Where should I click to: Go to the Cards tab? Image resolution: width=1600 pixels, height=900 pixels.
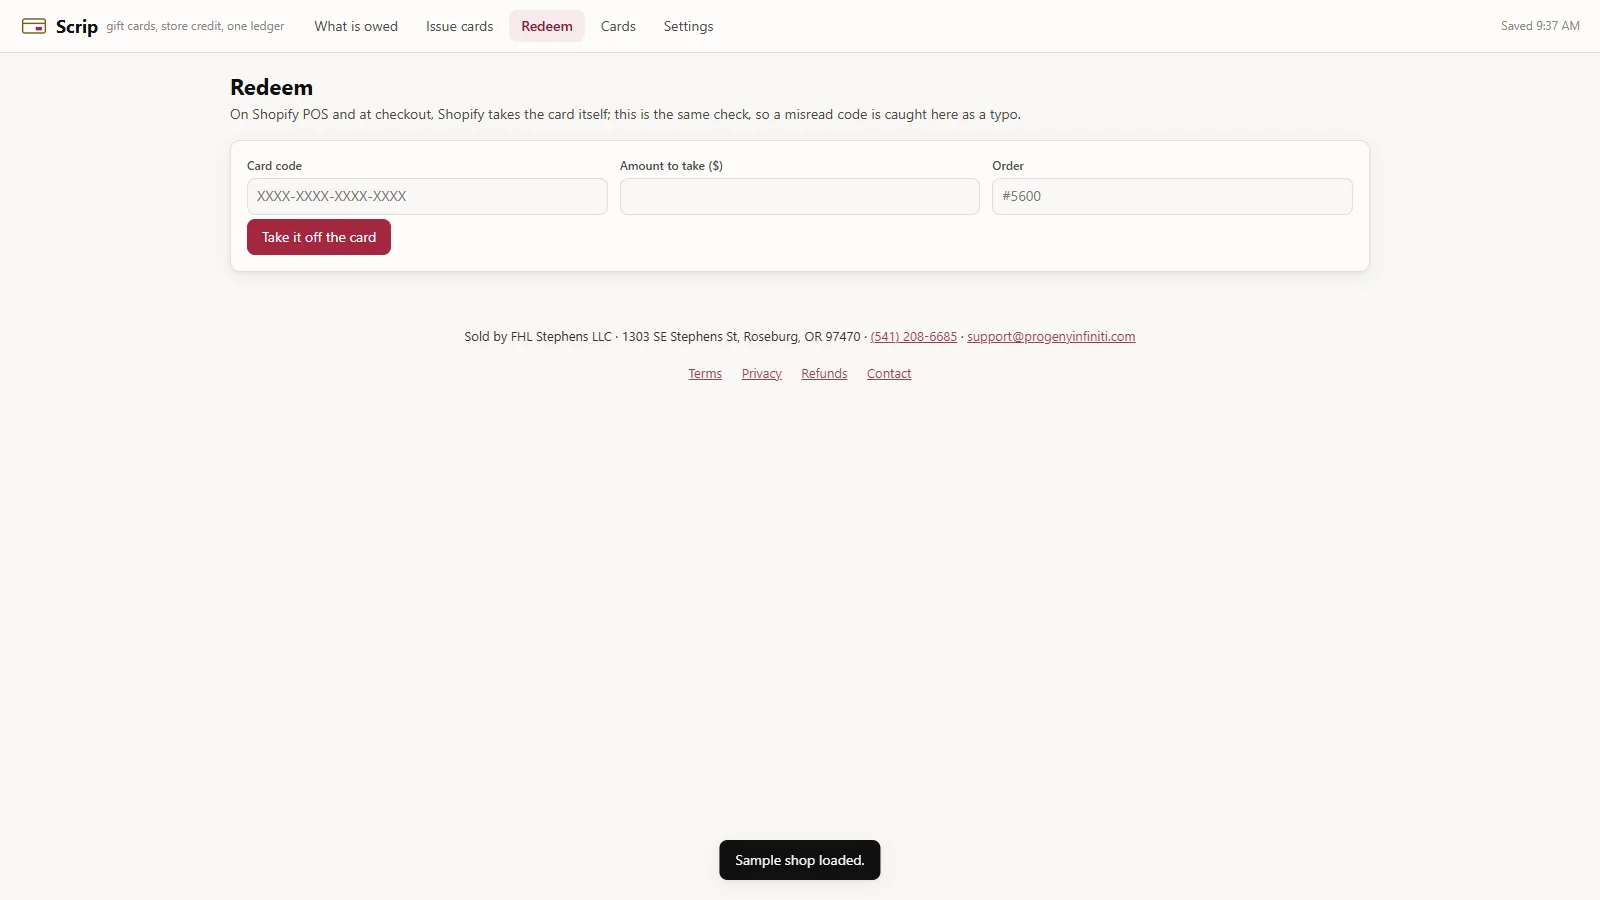tap(618, 26)
